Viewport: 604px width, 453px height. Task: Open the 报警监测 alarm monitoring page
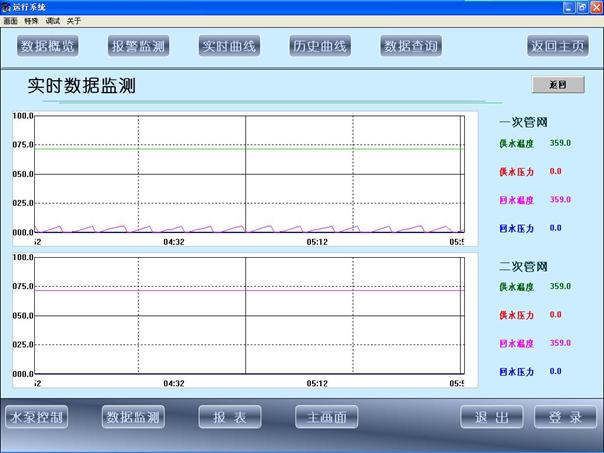(139, 46)
